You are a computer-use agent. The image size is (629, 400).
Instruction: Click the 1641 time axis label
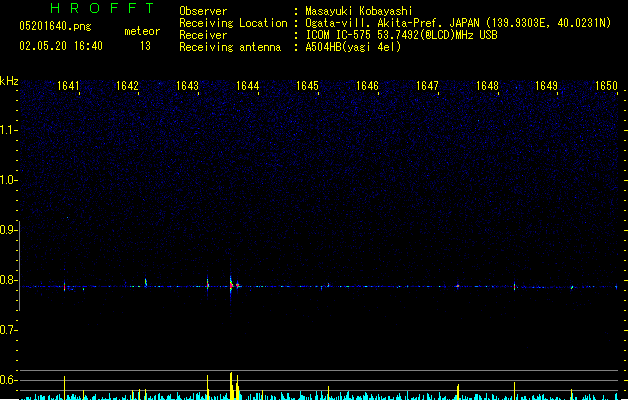tap(68, 86)
